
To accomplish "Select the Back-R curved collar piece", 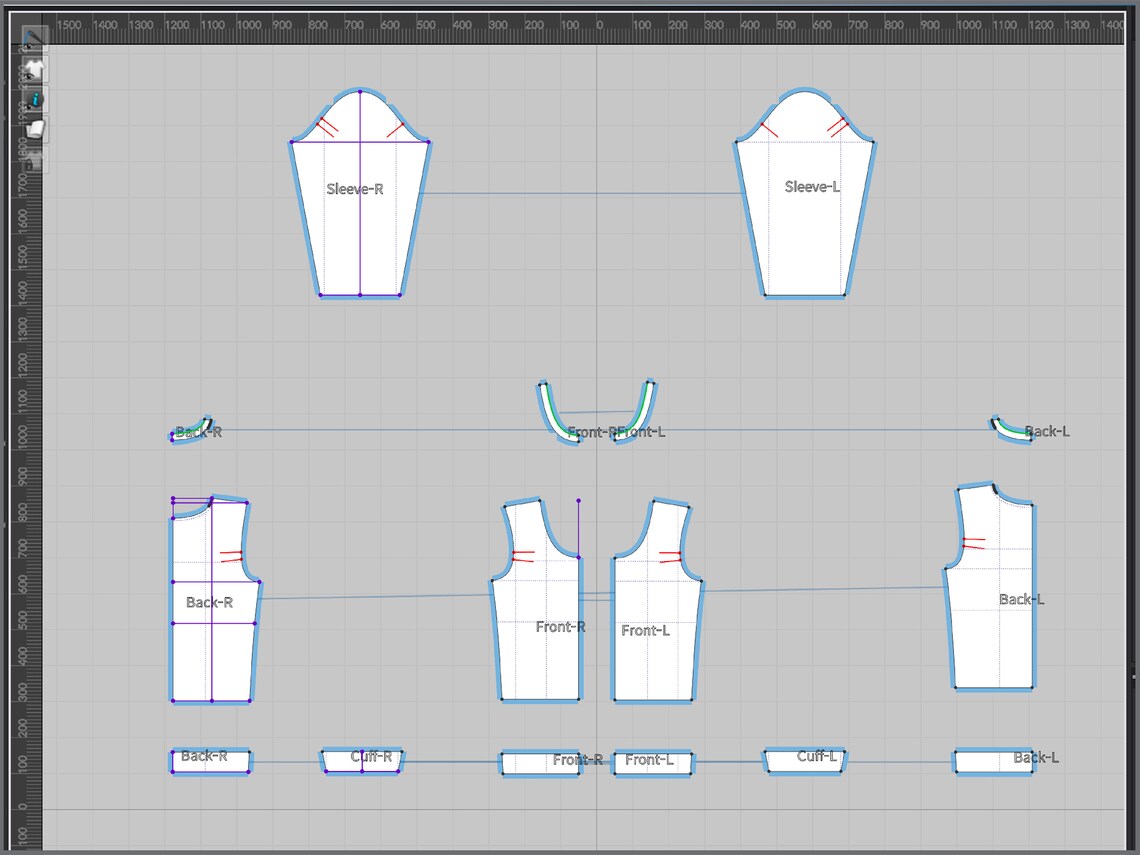I will 191,429.
